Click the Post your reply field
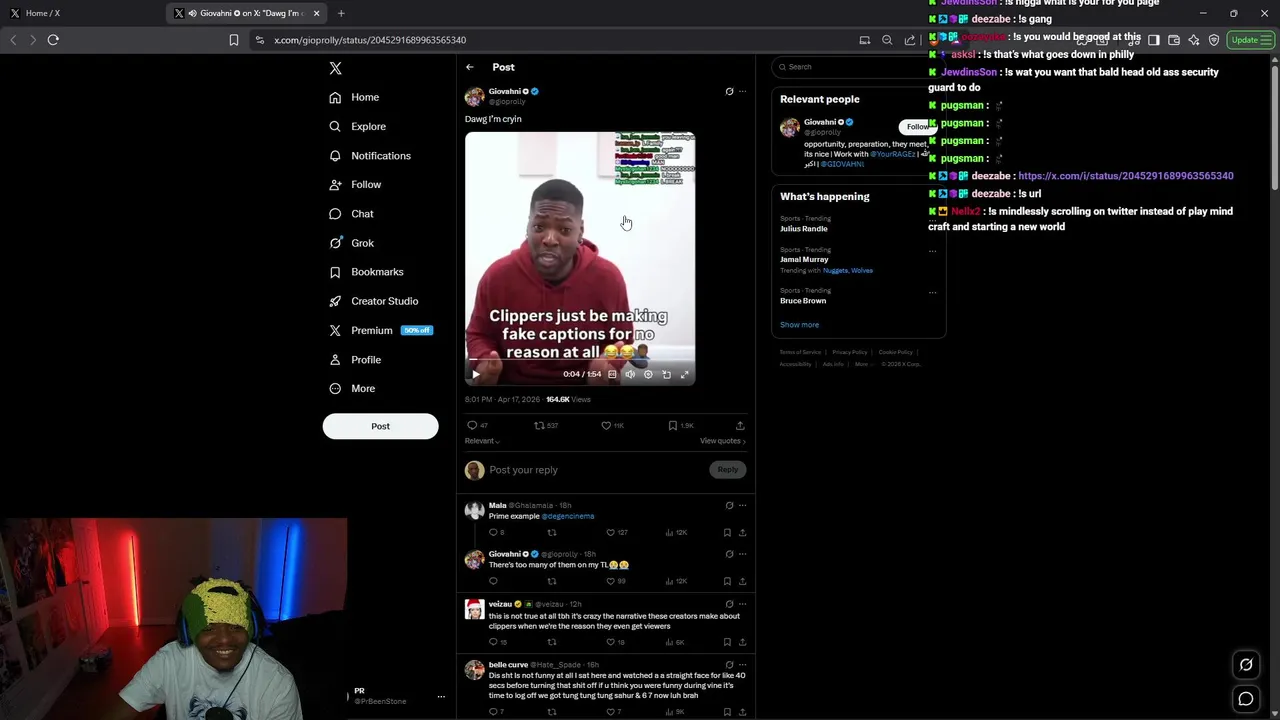The image size is (1280, 720). [x=595, y=470]
